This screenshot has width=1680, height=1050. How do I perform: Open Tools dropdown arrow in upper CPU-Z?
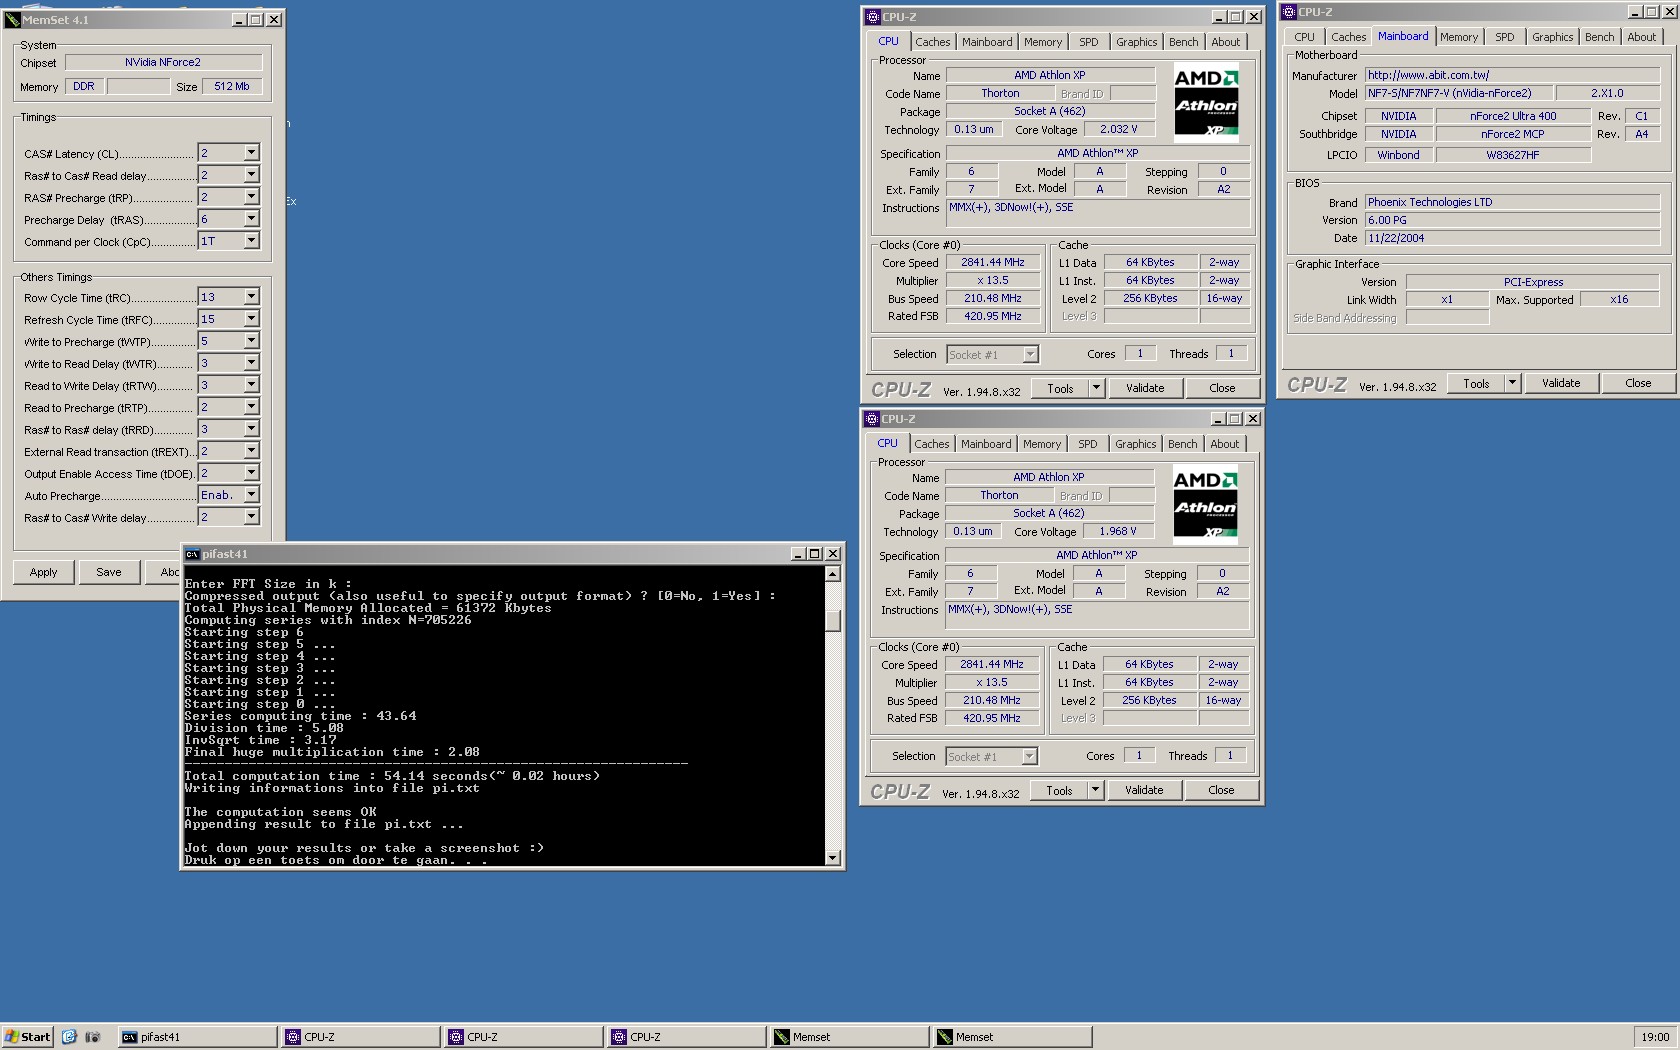point(1096,388)
